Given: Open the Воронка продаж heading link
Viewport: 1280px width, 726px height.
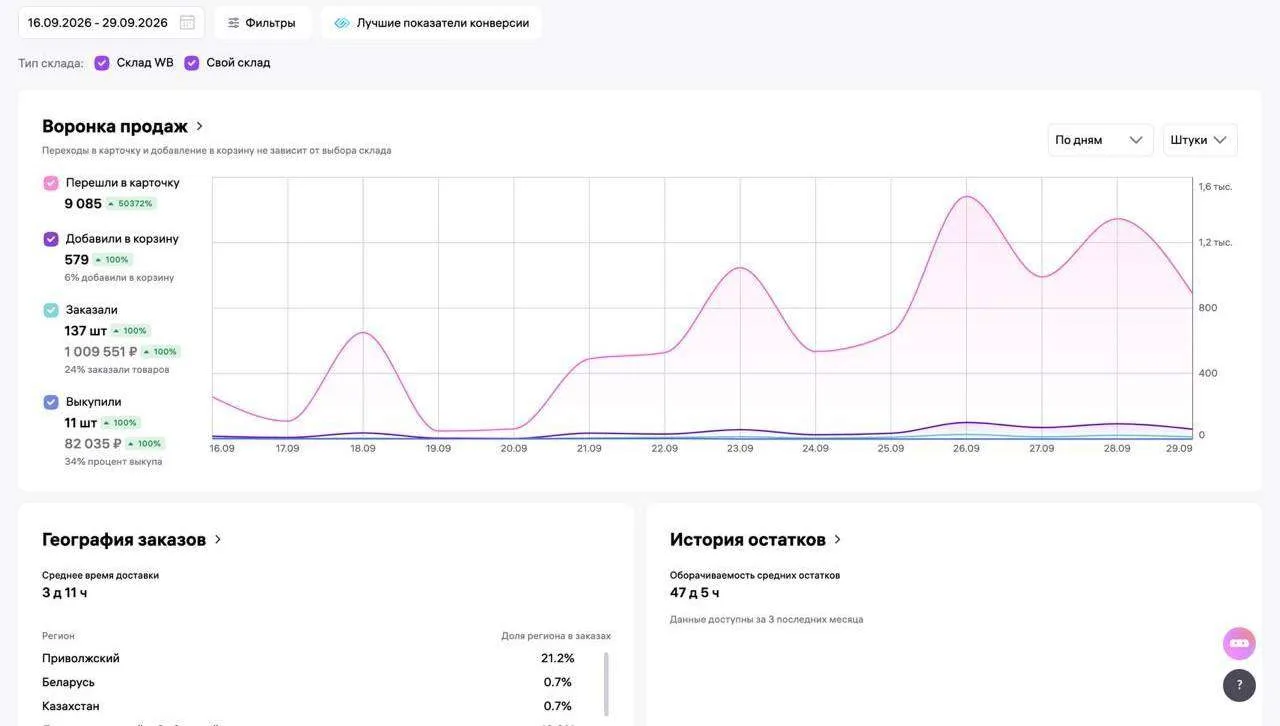Looking at the screenshot, I should tap(115, 126).
